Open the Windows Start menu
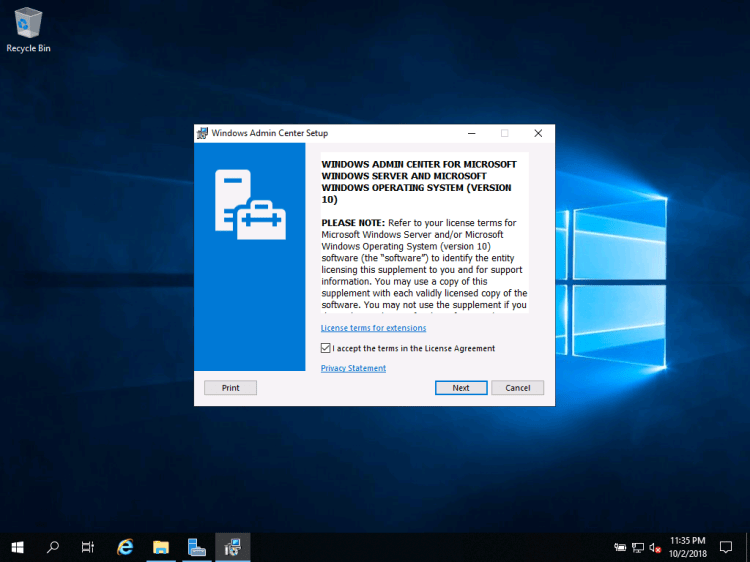 point(17,547)
